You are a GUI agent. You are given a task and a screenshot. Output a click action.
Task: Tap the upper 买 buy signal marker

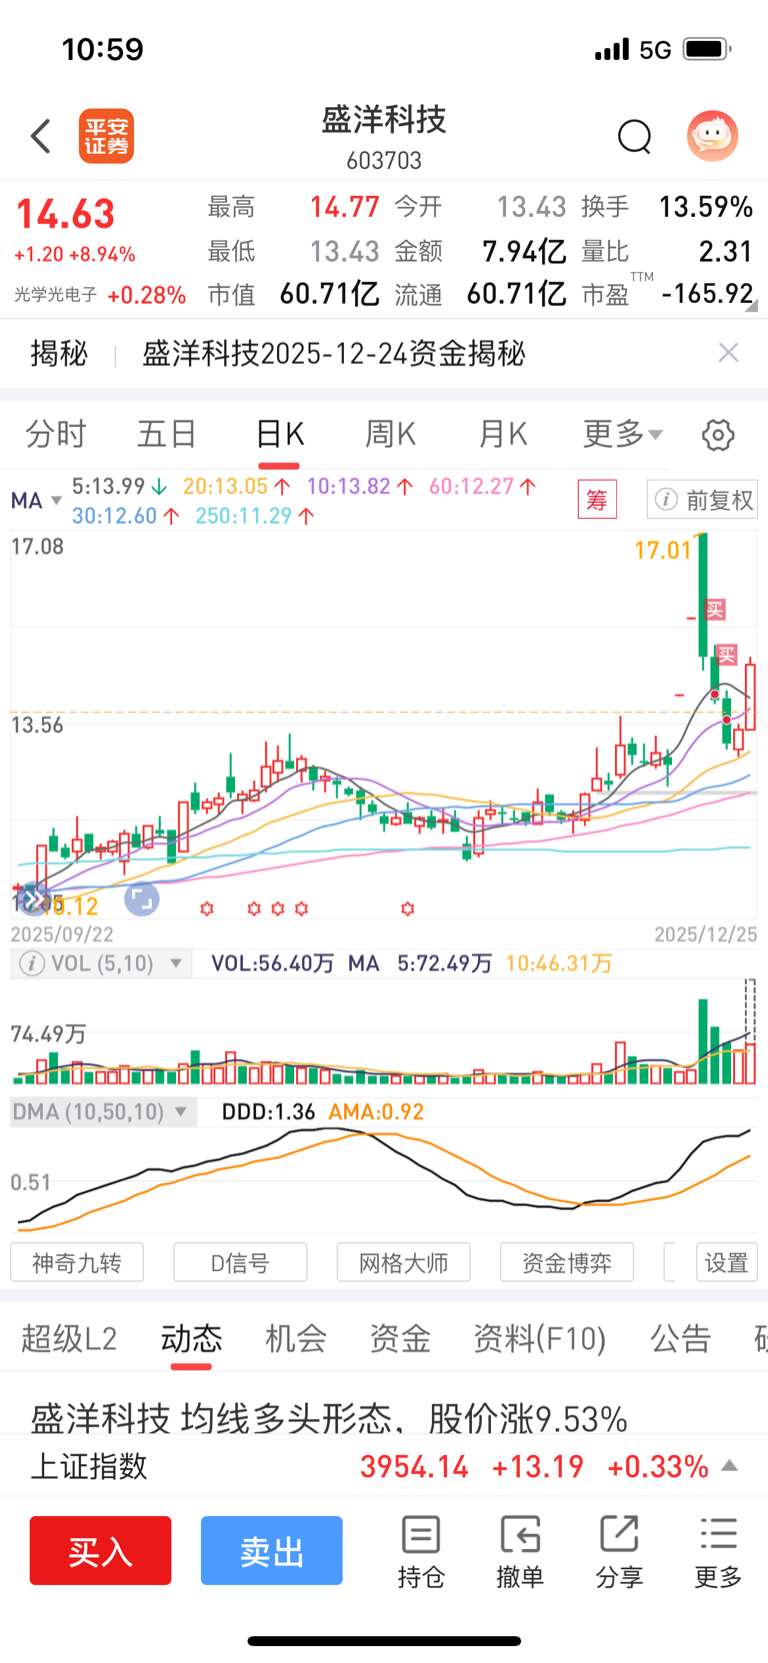tap(714, 609)
